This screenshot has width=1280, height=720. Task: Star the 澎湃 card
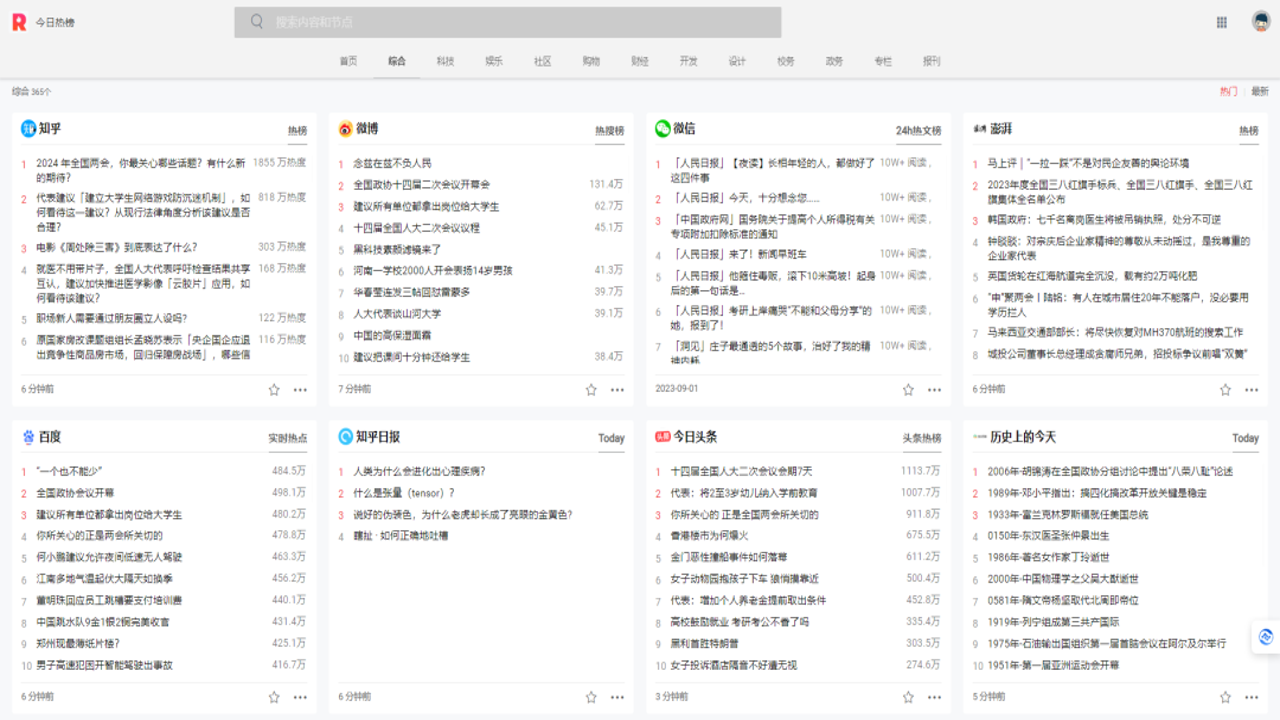[1225, 389]
